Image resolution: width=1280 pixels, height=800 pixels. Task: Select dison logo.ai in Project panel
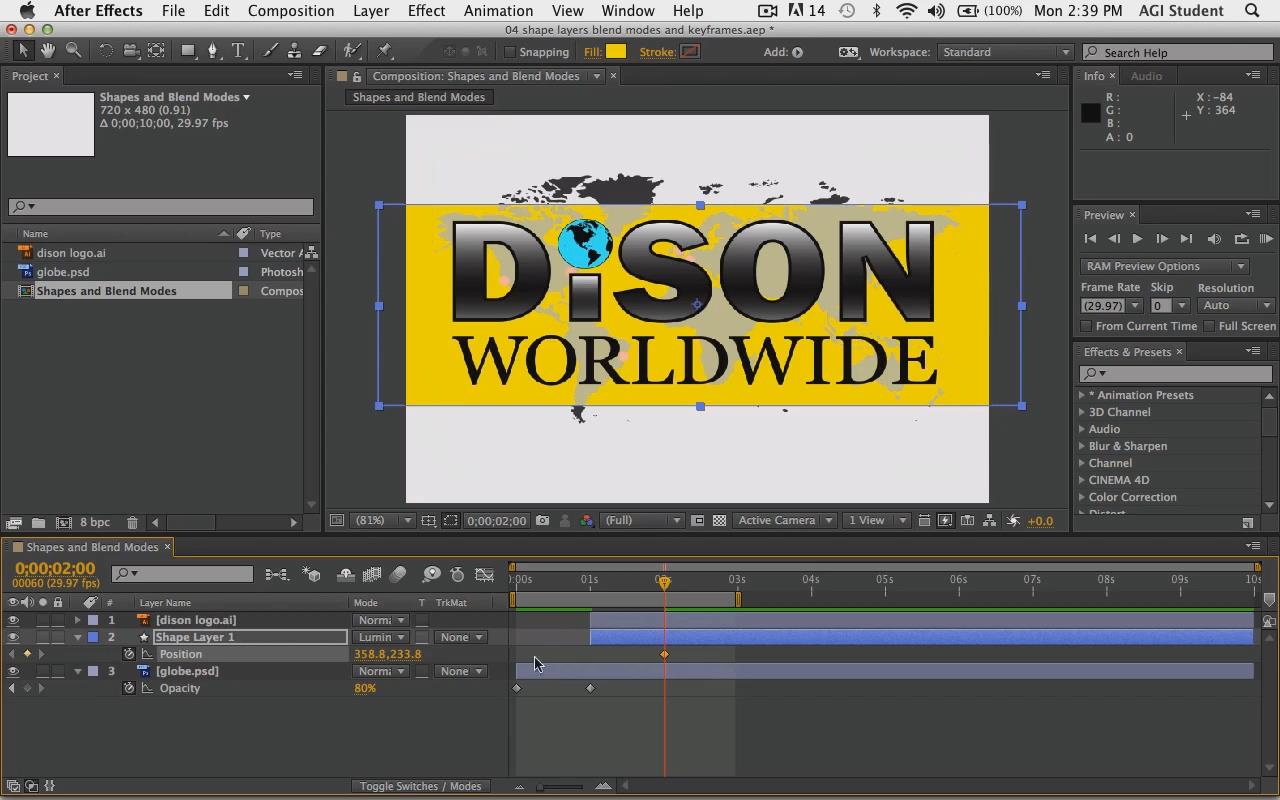tap(71, 253)
